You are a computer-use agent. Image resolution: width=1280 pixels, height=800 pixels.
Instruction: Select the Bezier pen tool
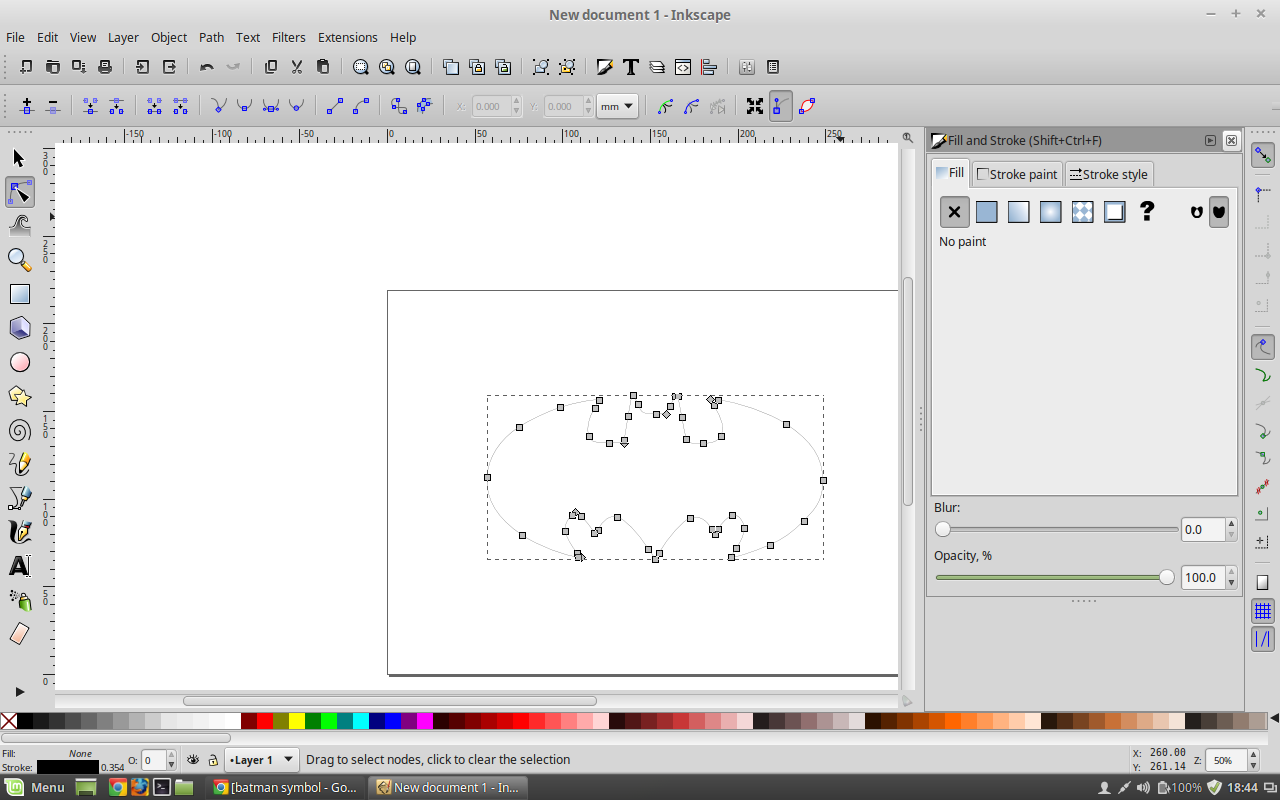[19, 498]
